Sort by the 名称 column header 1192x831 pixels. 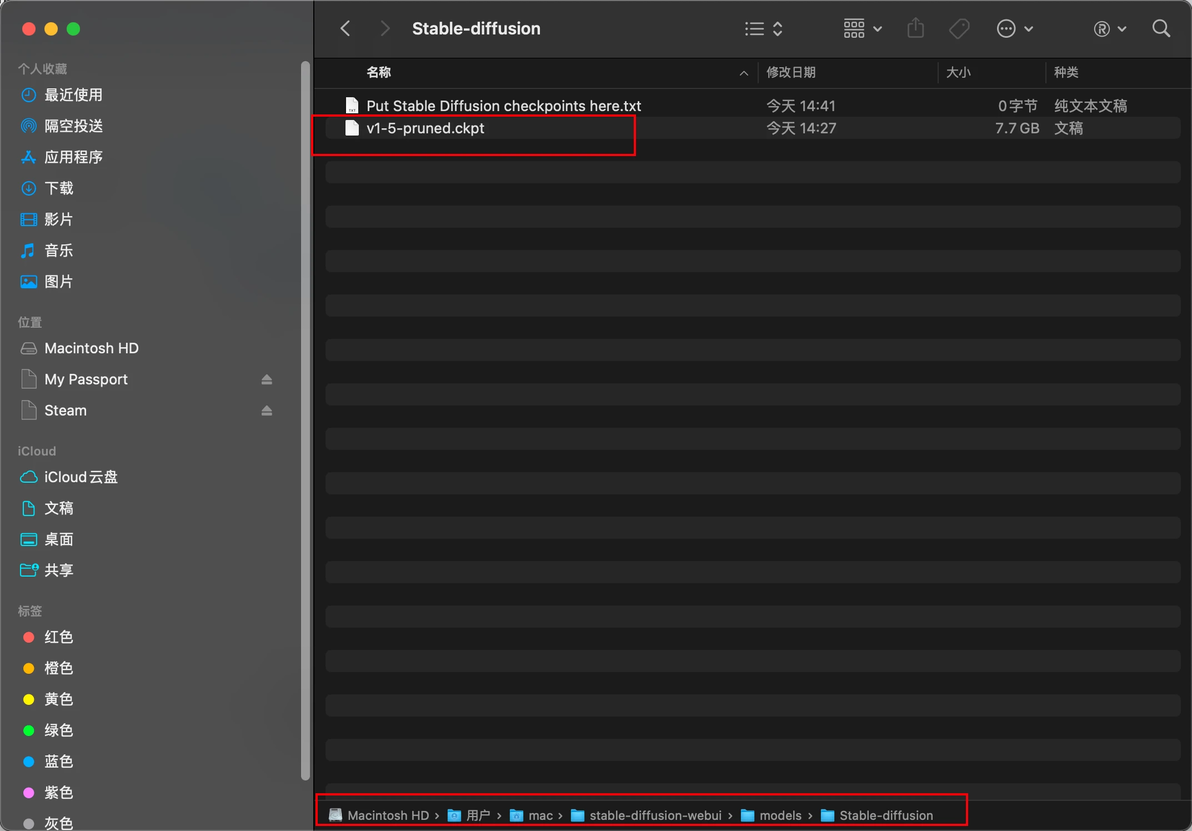379,72
